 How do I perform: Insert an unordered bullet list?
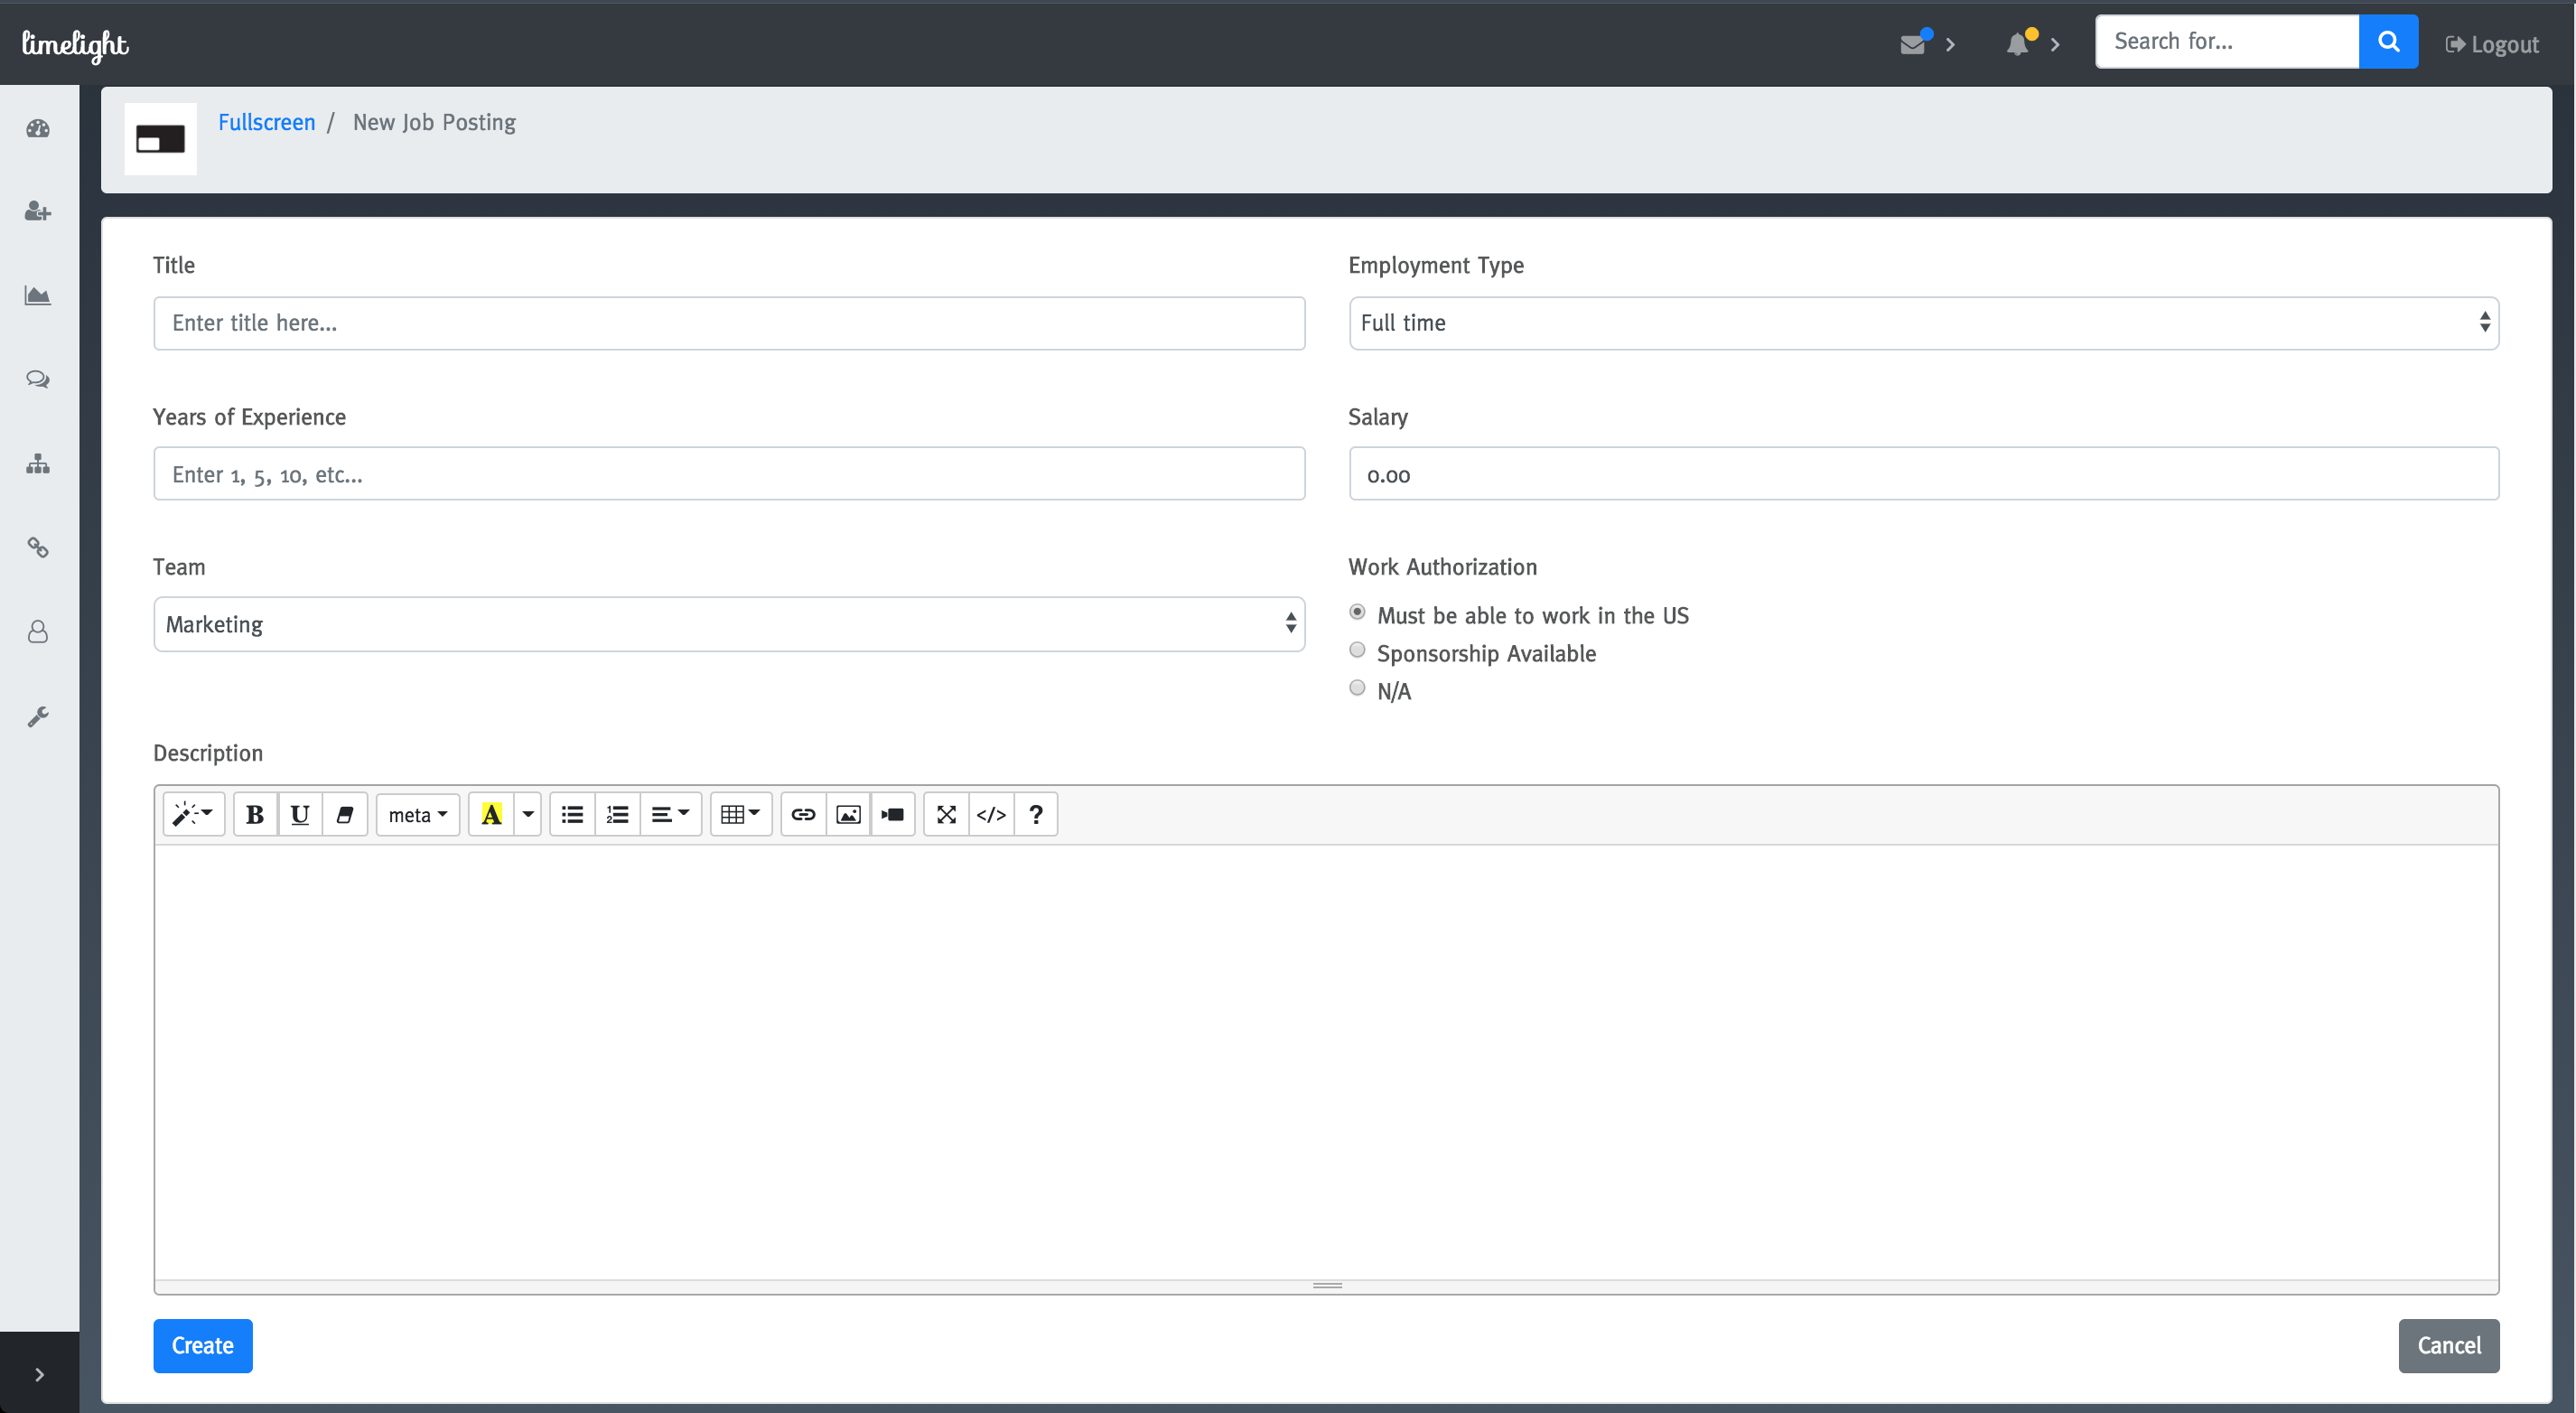pyautogui.click(x=572, y=814)
